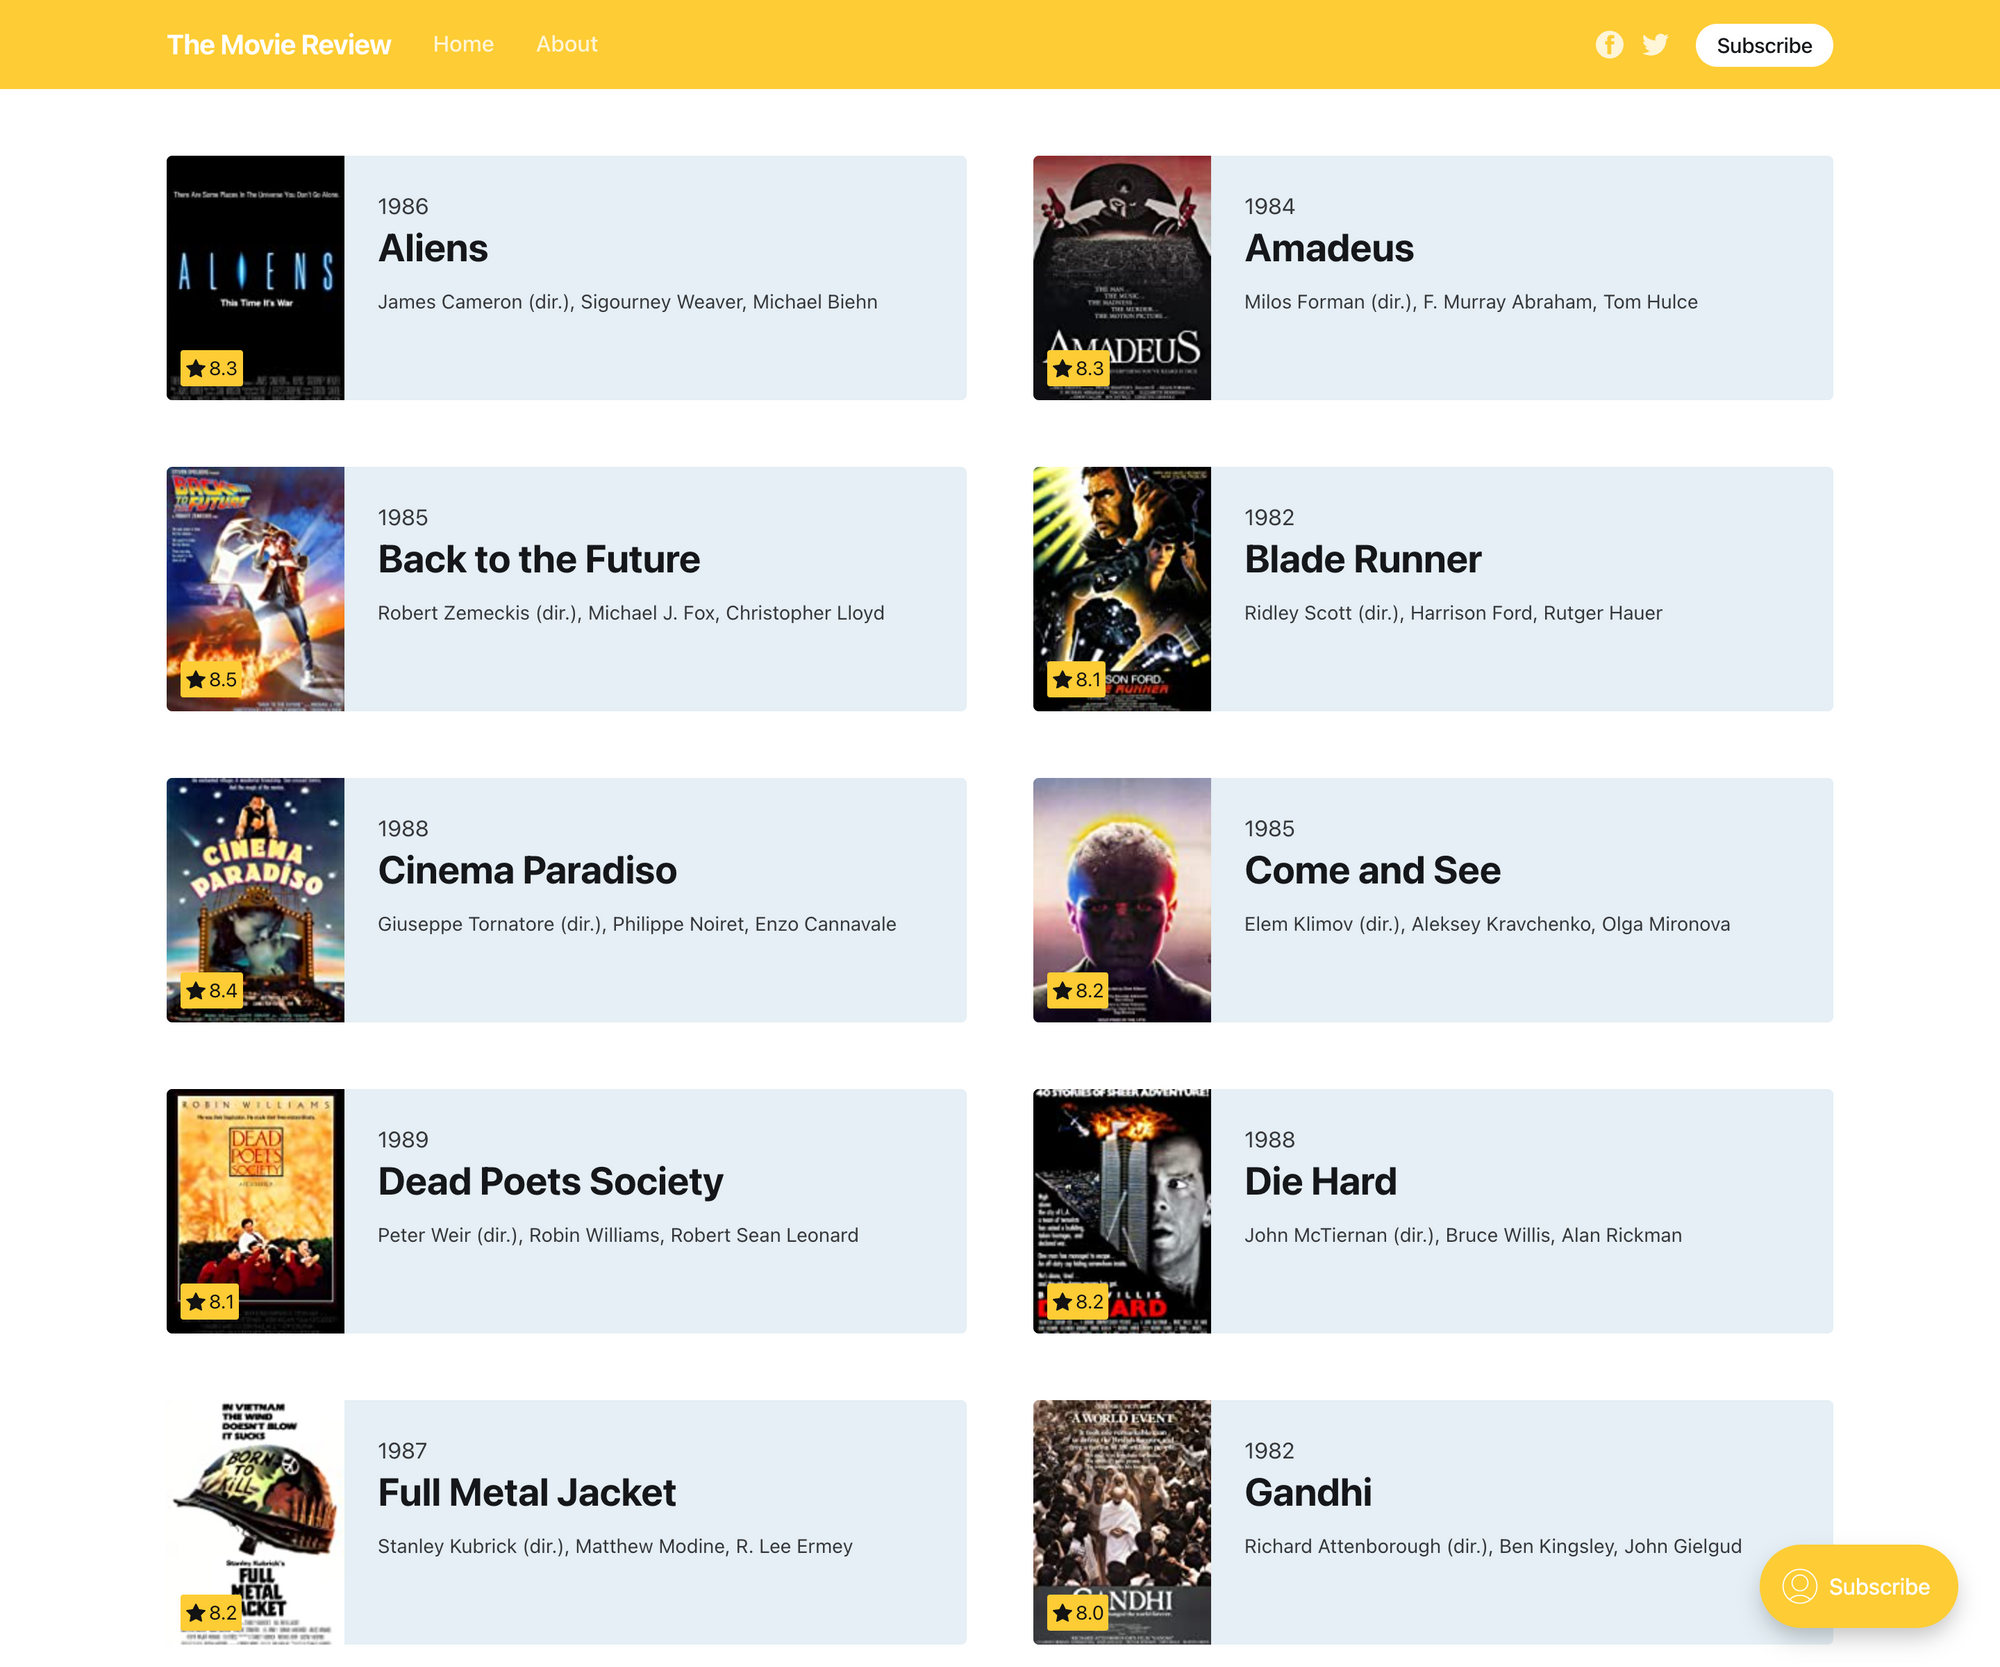This screenshot has width=2000, height=1667.
Task: Open the Dead Poets Society poster
Action: tap(255, 1200)
